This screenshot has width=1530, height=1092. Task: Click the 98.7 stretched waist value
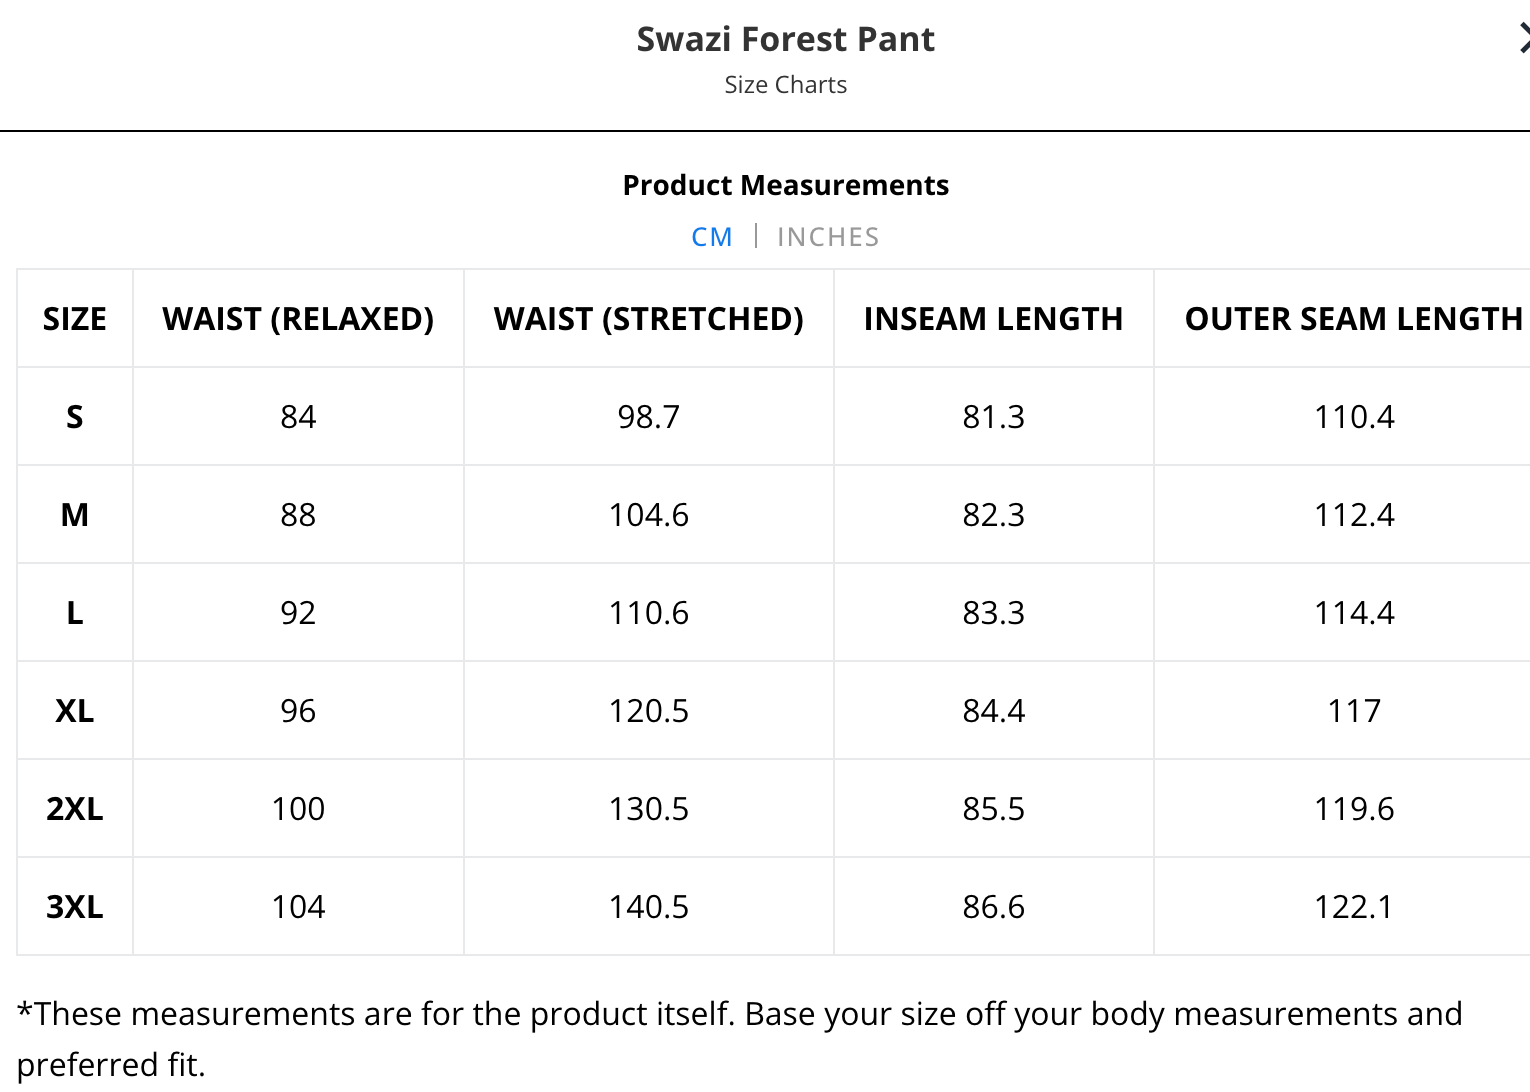coord(648,417)
